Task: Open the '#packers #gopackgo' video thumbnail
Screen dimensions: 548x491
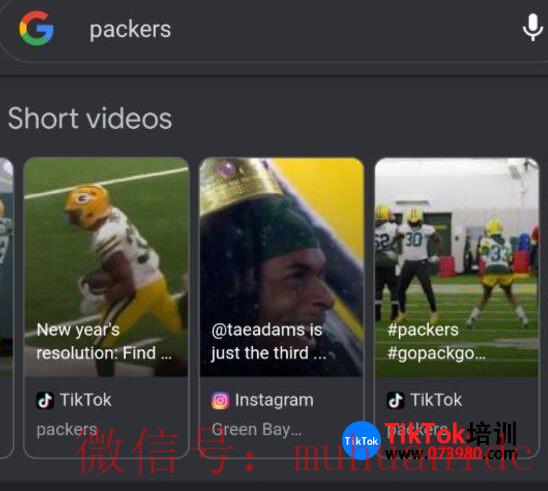Action: coord(457,267)
